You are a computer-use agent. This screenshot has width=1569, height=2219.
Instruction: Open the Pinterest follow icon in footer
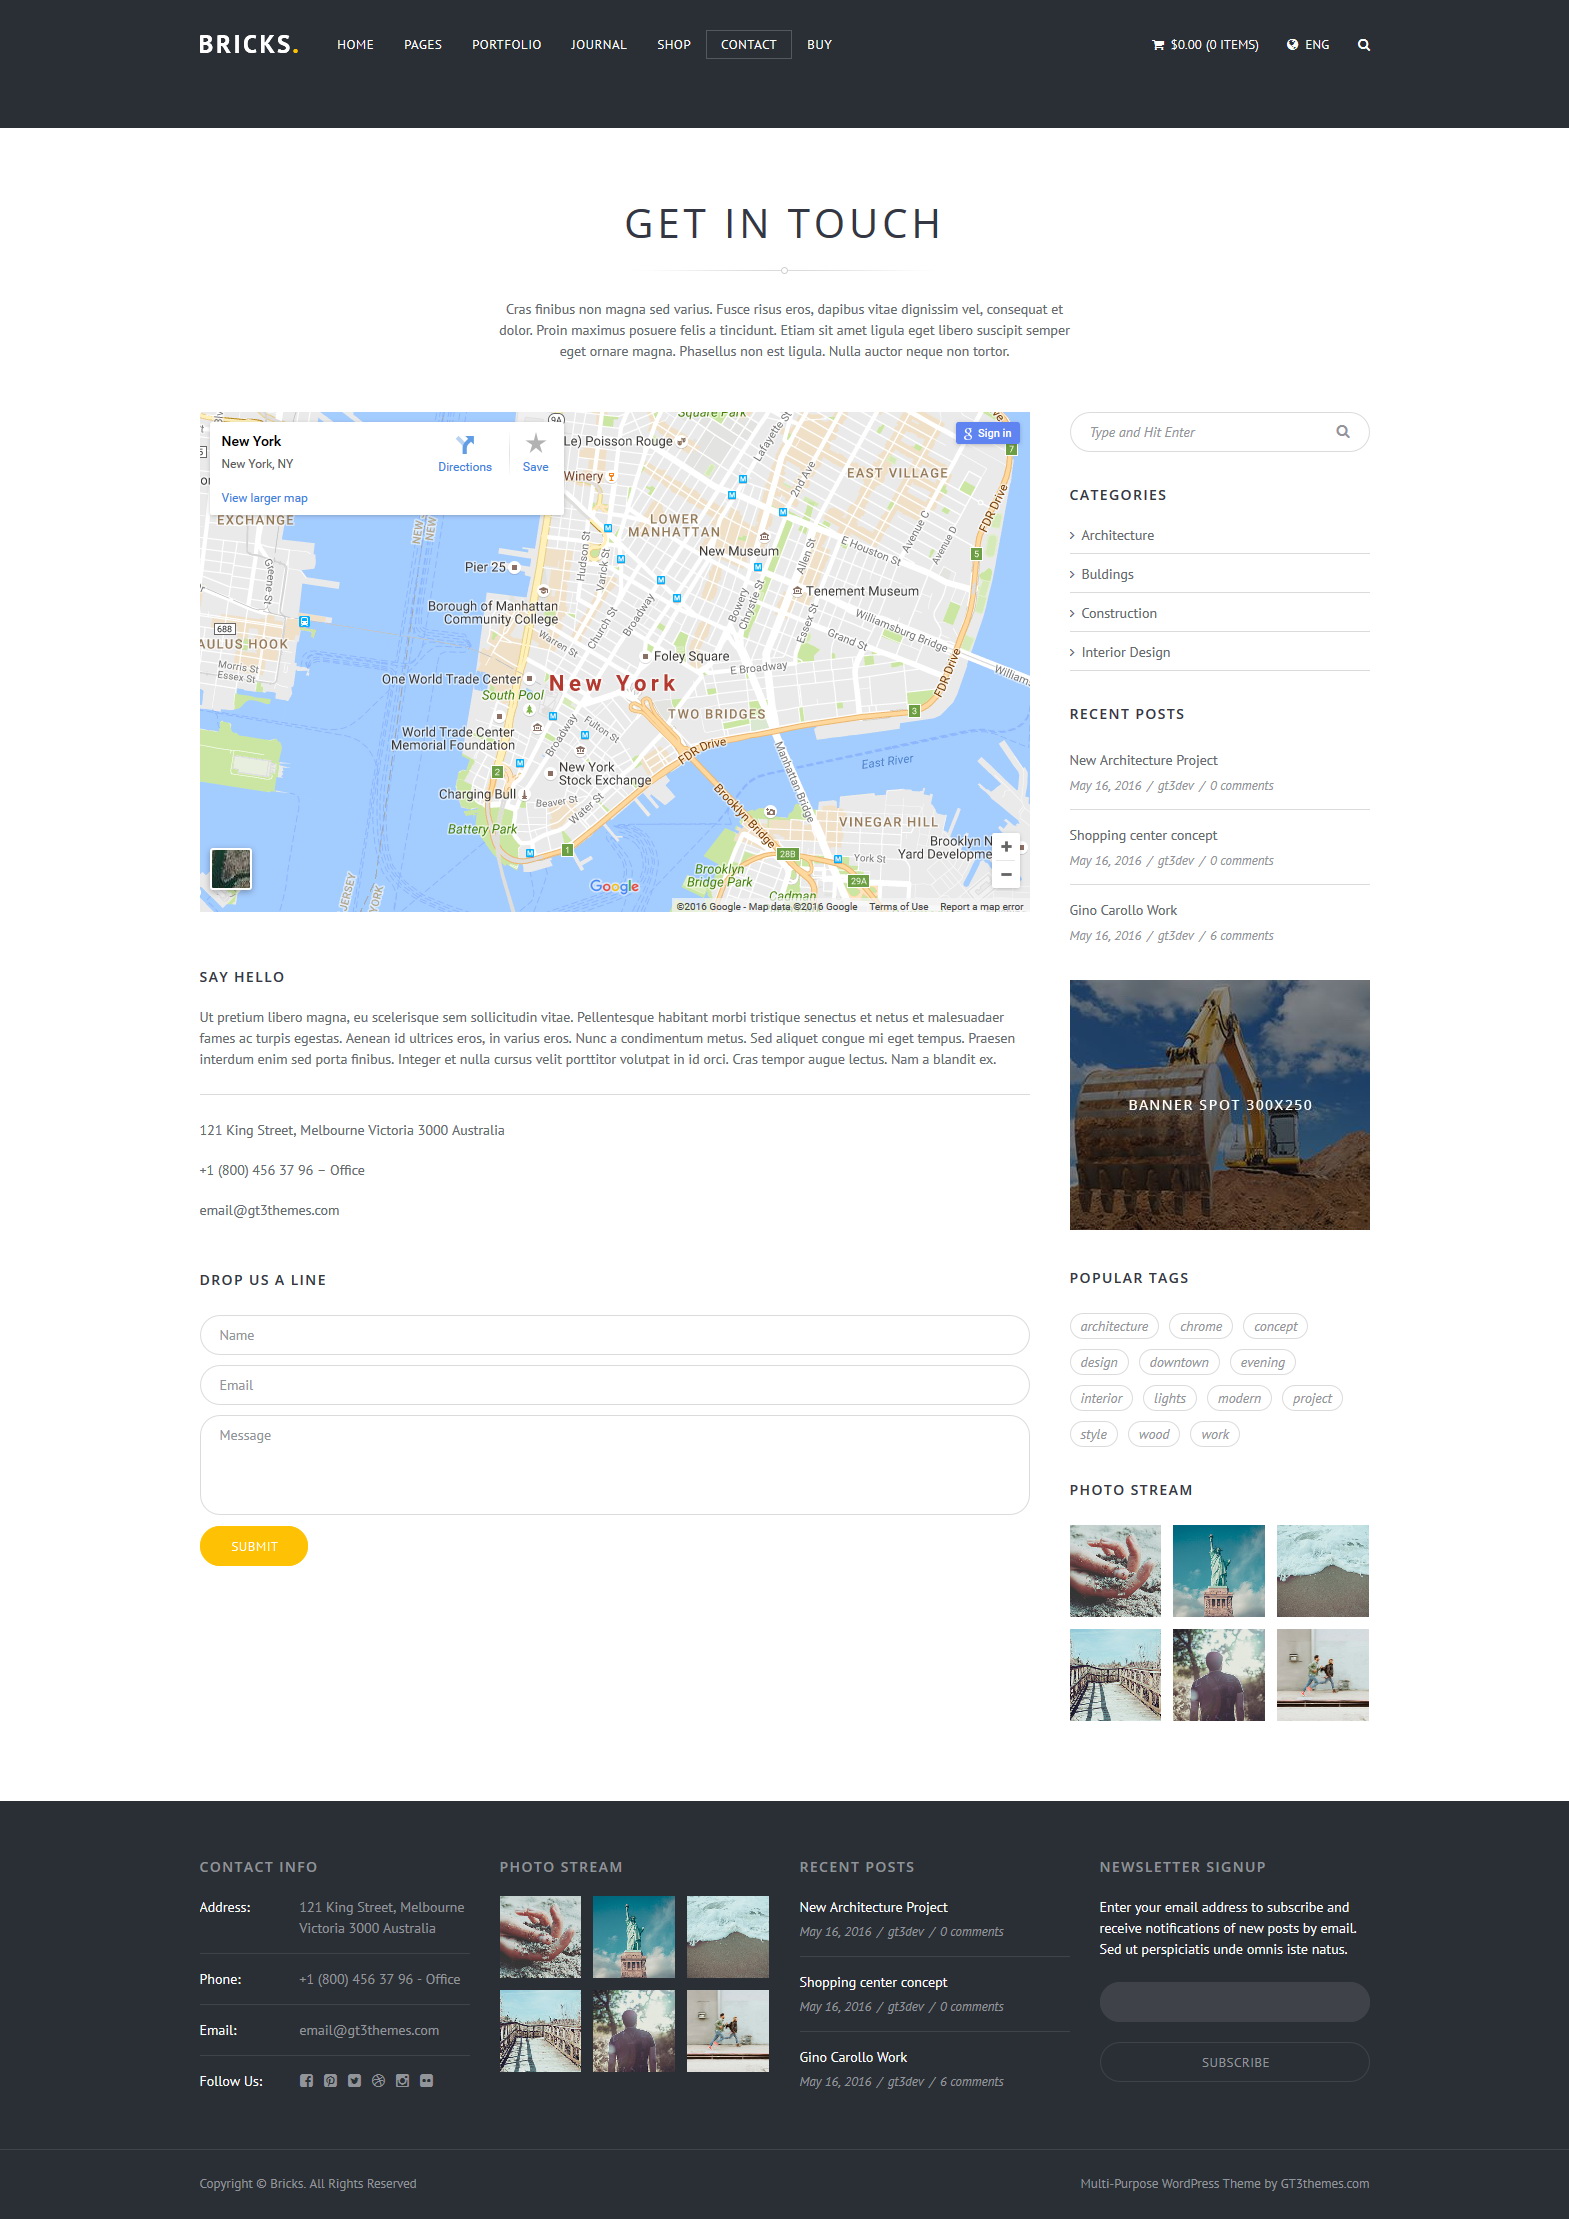coord(330,2081)
